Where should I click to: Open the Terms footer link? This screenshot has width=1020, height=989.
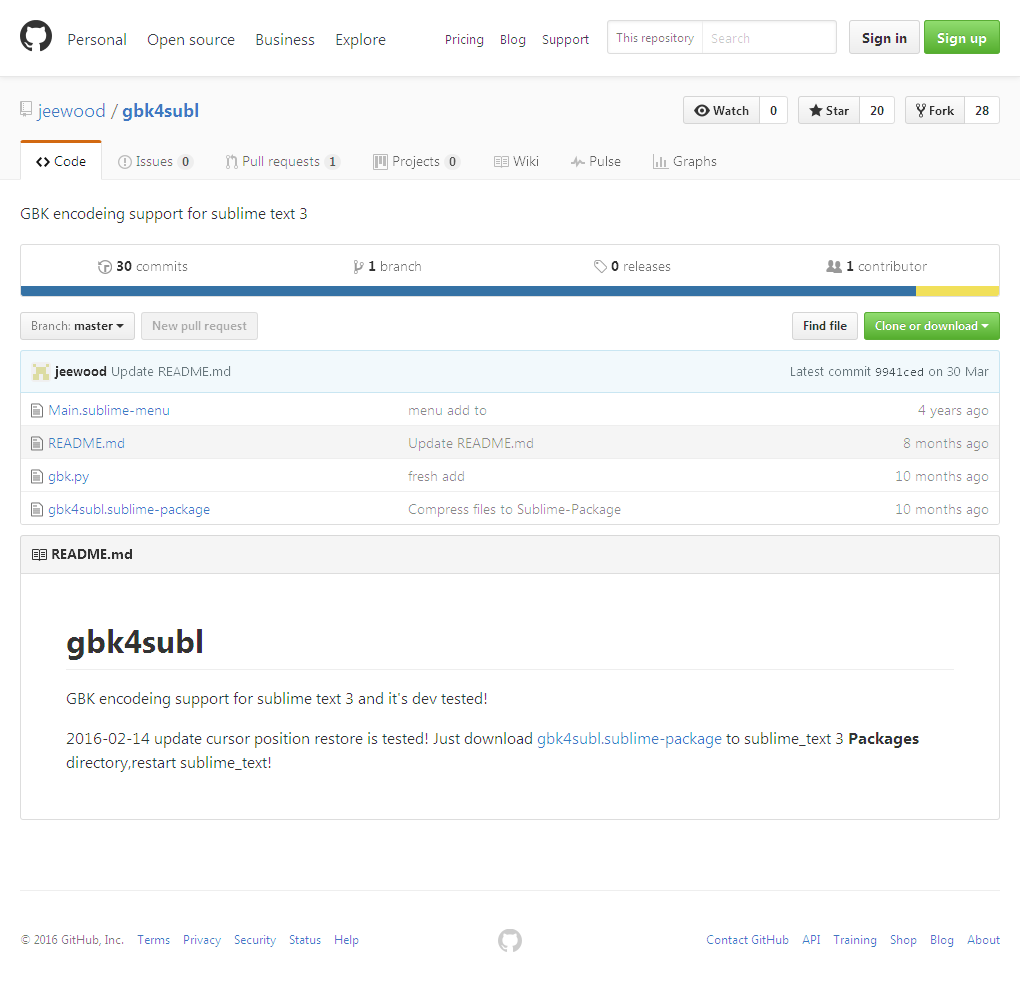[154, 940]
